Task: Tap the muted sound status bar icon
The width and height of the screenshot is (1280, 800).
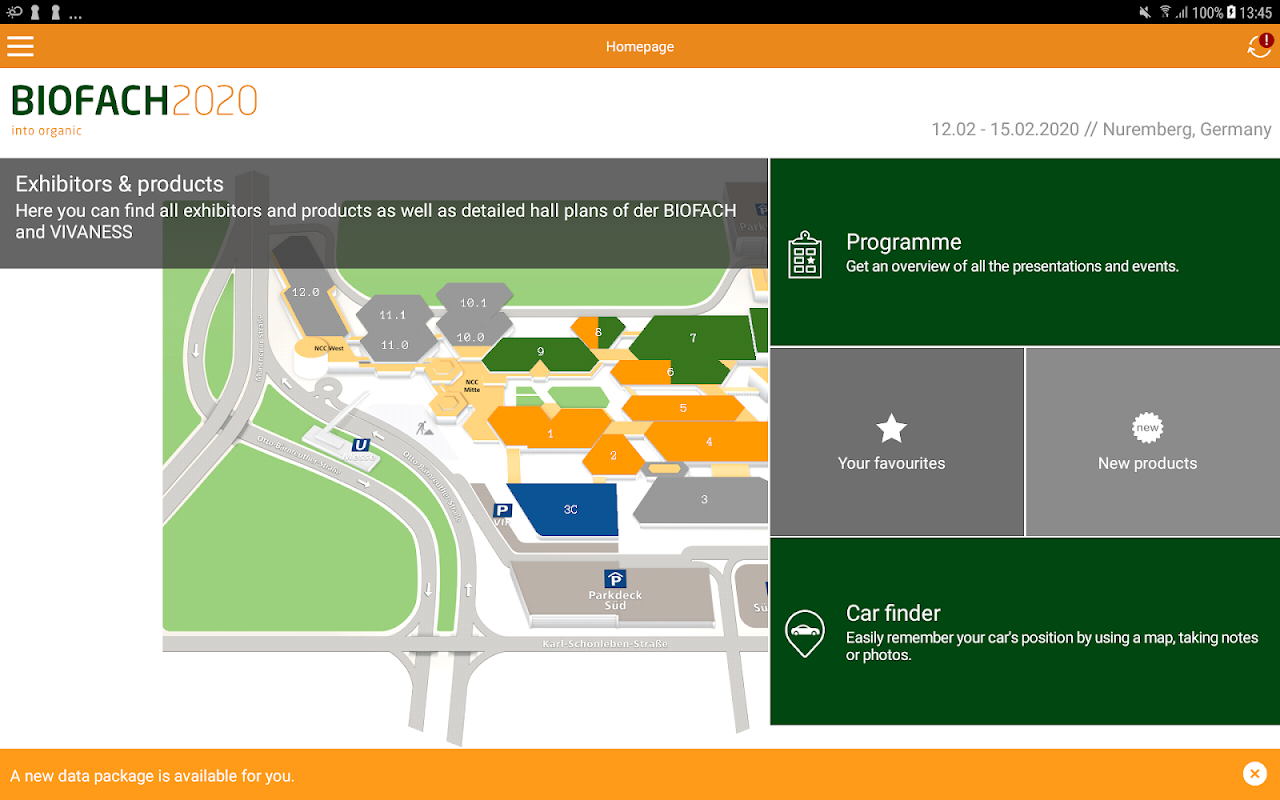Action: click(x=1145, y=12)
